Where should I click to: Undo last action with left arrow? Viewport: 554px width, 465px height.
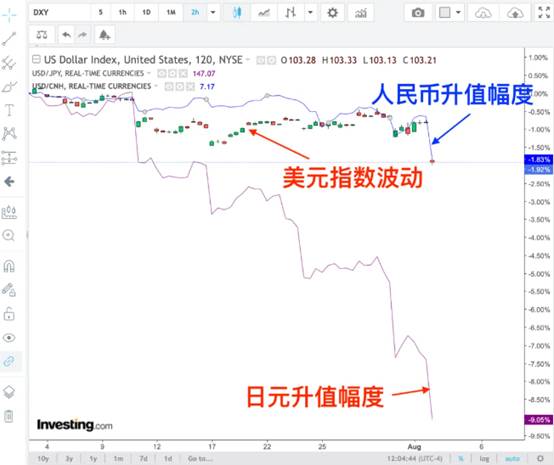(66, 35)
